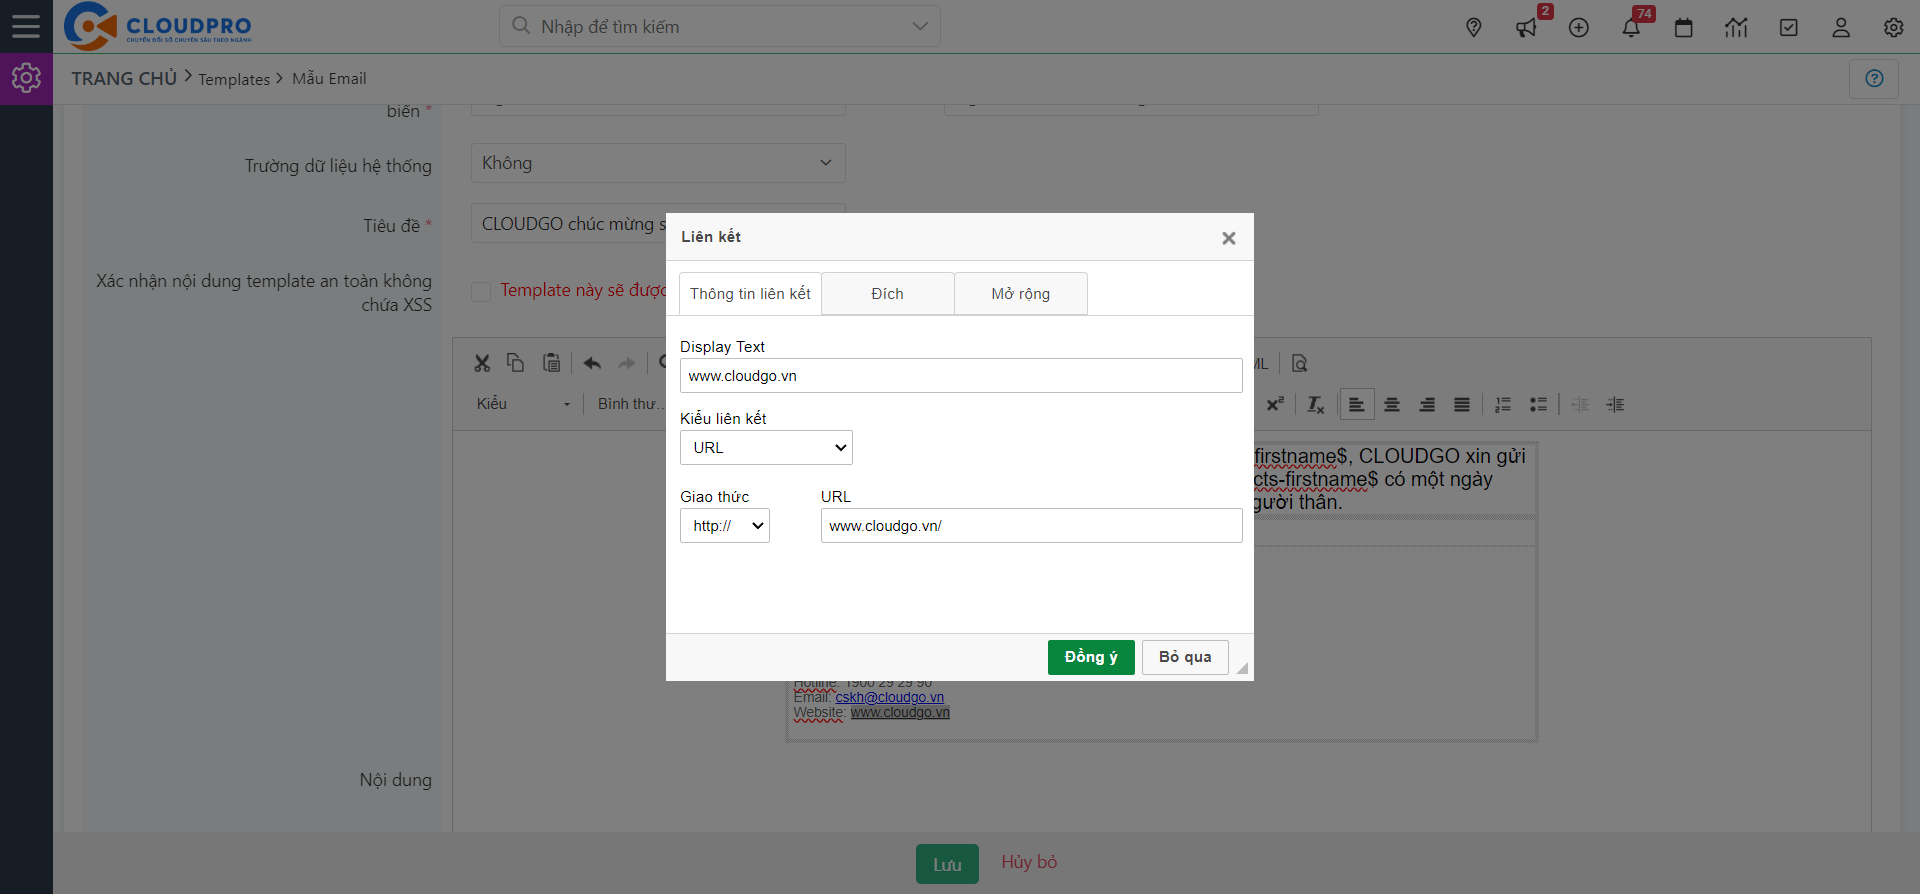Open the Kiểu liên kết URL dropdown
This screenshot has width=1920, height=894.
766,448
